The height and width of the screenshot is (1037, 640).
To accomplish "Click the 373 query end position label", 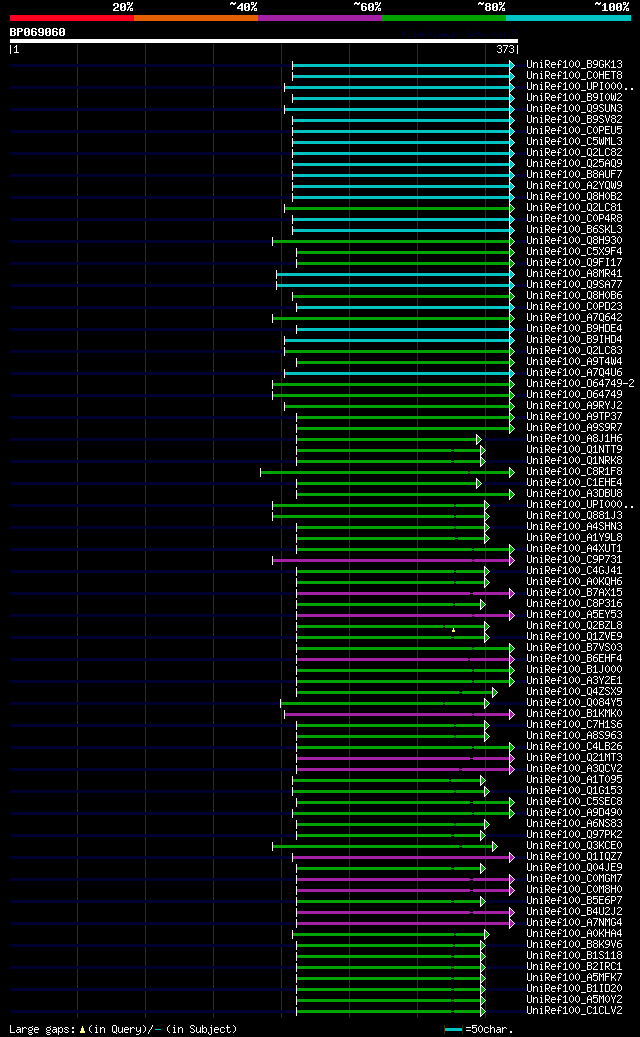I will point(505,49).
